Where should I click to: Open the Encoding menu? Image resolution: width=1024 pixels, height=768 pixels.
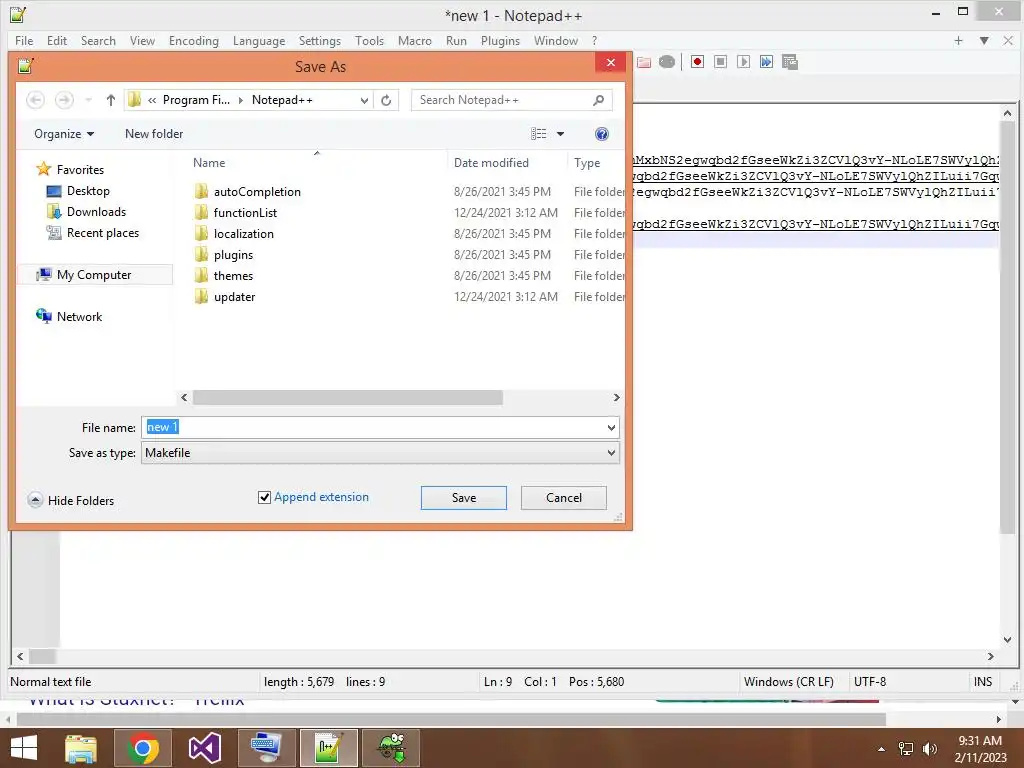[193, 40]
